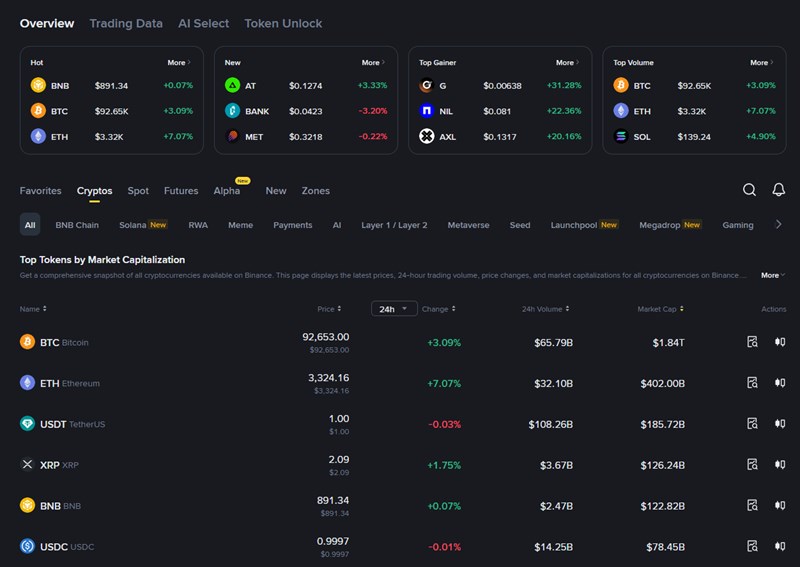The height and width of the screenshot is (567, 800).
Task: Sort the table by Market Cap column
Action: click(660, 309)
